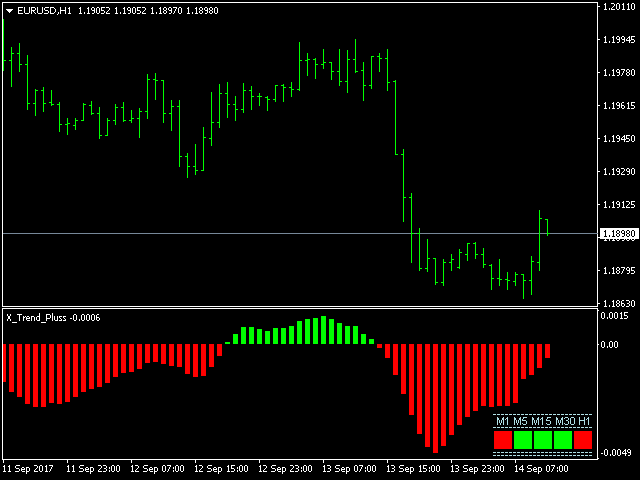Screen dimensions: 640x480
Task: Click the 13 Sep 15:00 time label
Action: click(413, 469)
